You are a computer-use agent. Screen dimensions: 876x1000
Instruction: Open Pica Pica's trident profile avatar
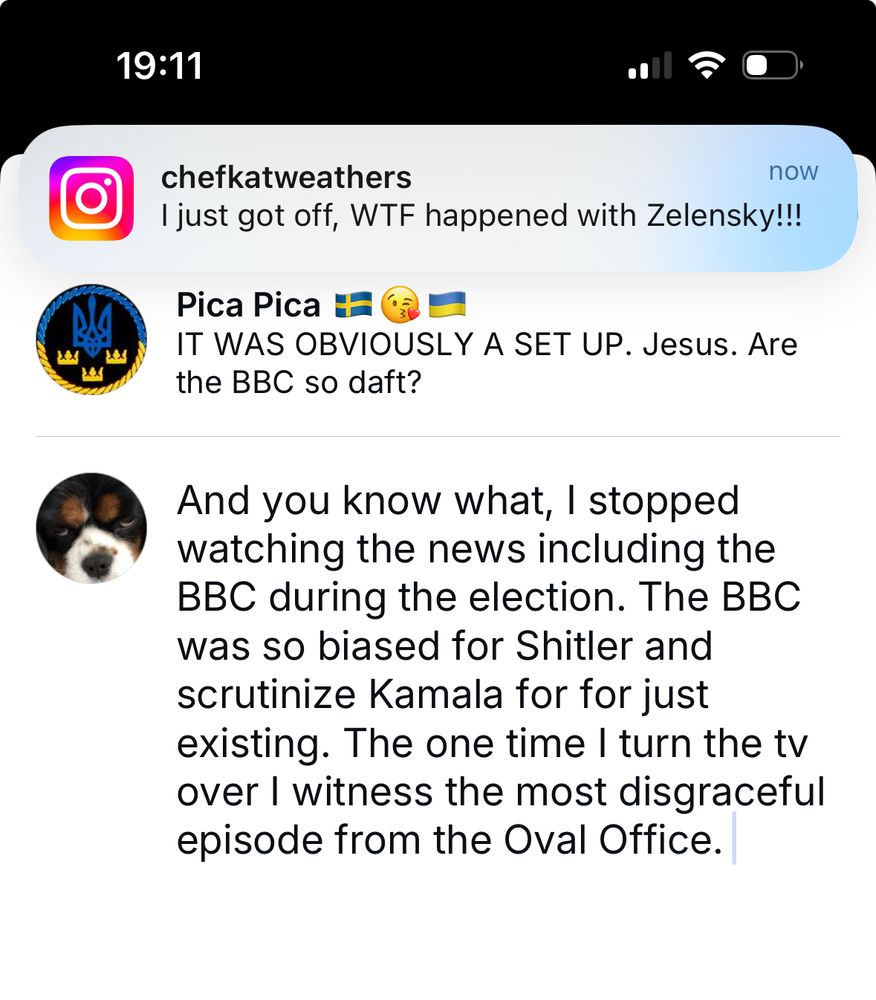tap(91, 339)
